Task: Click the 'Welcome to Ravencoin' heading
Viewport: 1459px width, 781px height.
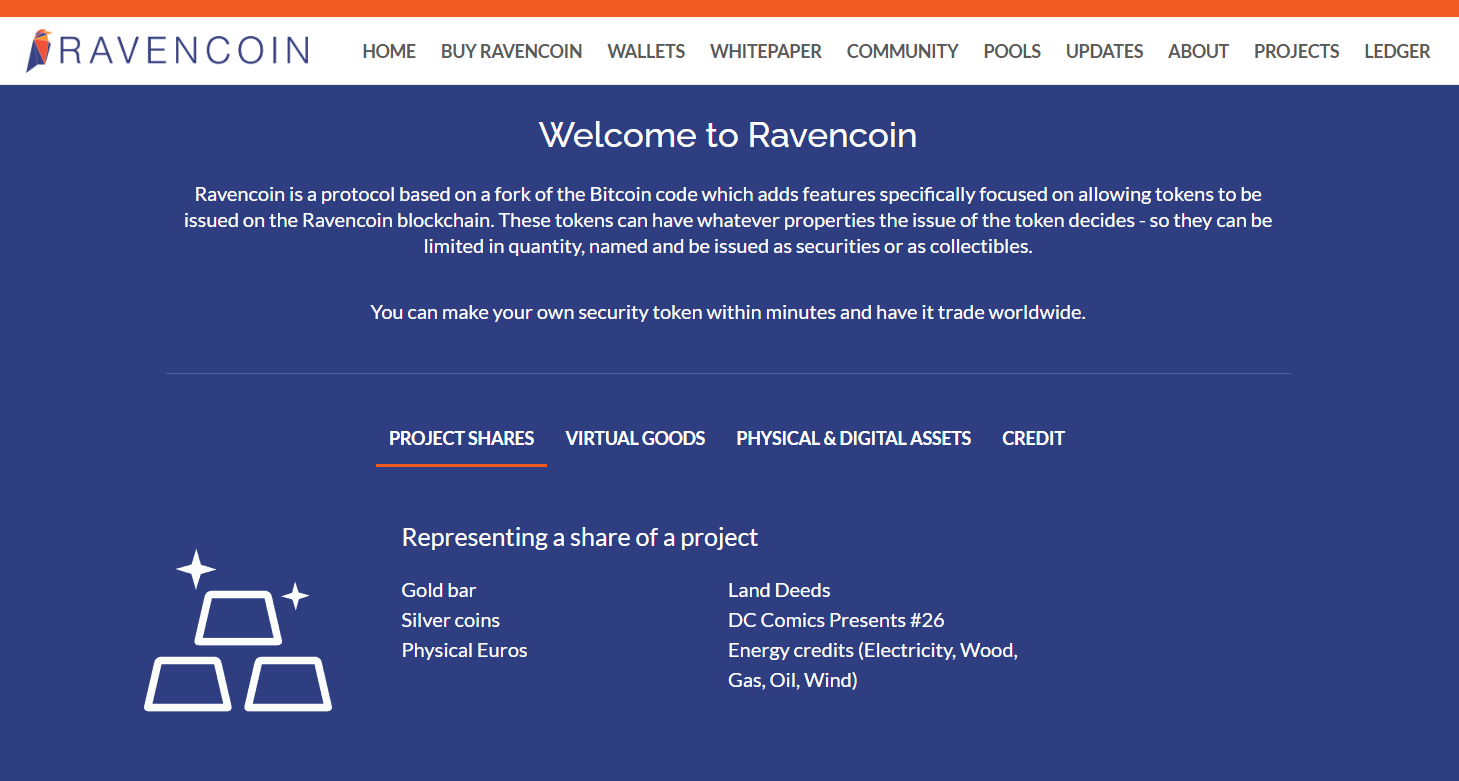Action: pyautogui.click(x=728, y=134)
